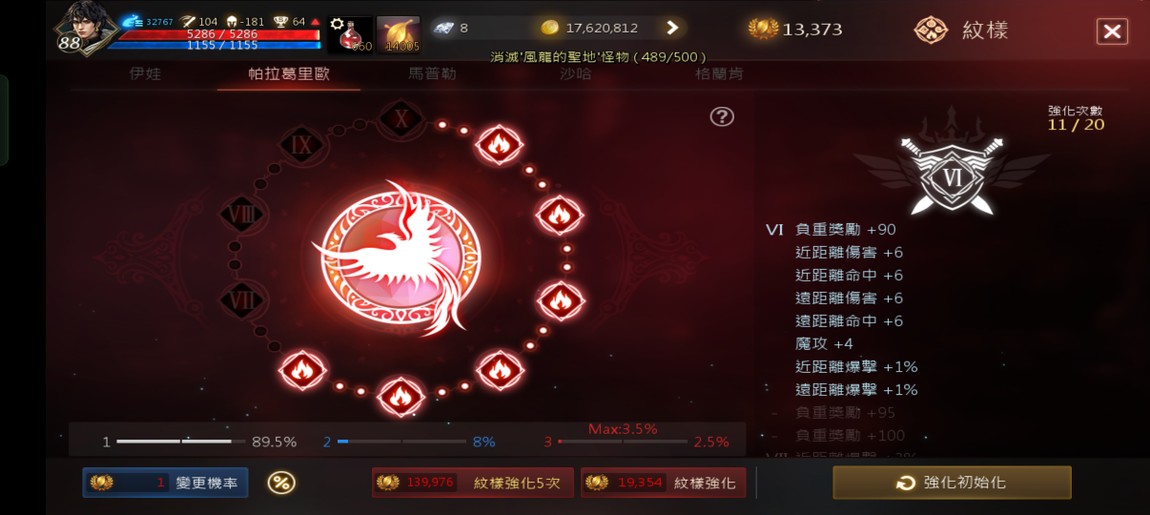This screenshot has width=1150, height=515.
Task: Expand the currency bar arrow
Action: (672, 28)
